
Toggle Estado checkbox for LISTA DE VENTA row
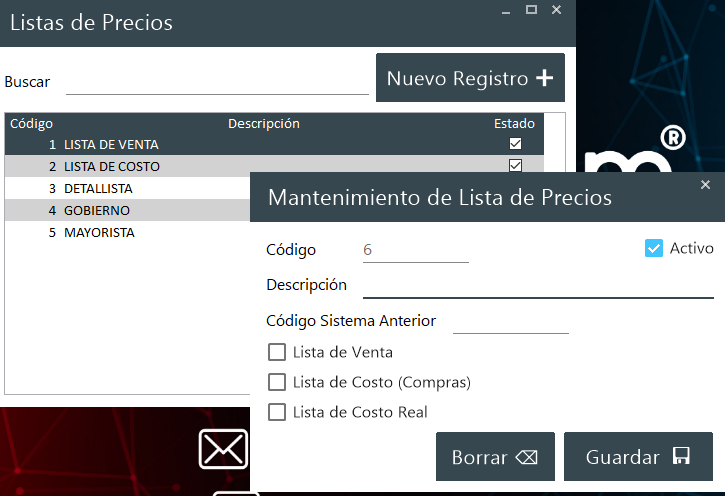tap(516, 144)
